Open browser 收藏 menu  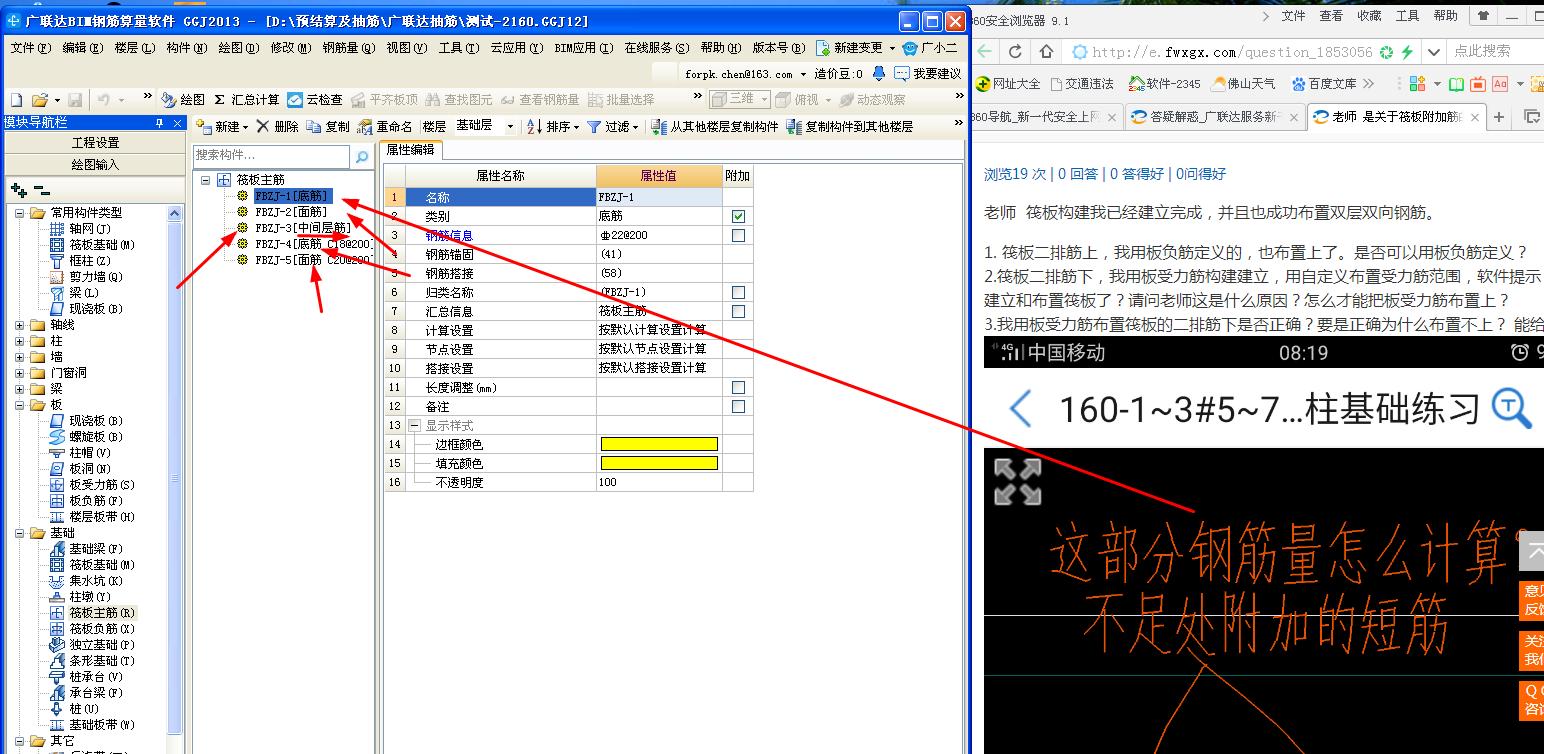pos(1369,16)
